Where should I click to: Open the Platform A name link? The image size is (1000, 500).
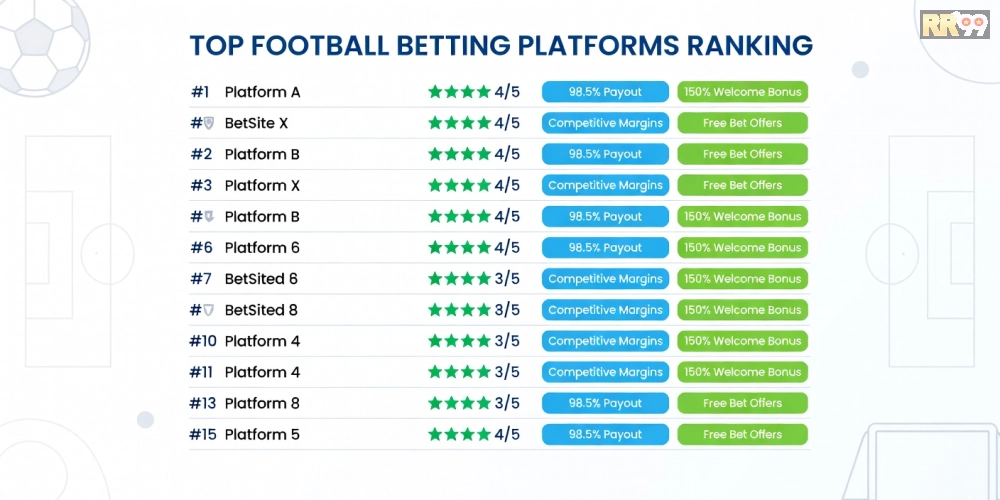(262, 92)
